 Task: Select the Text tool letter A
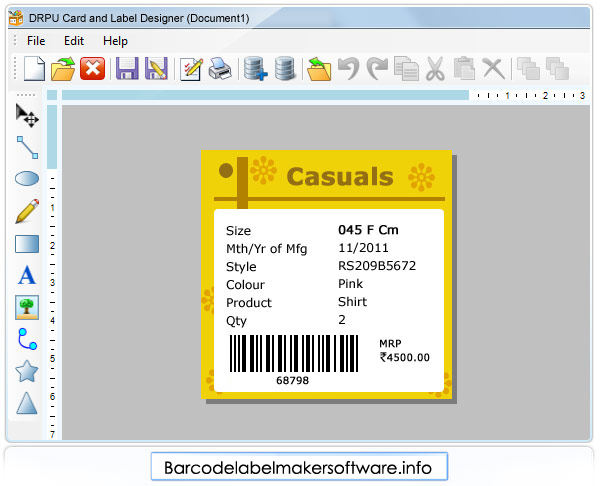point(27,275)
